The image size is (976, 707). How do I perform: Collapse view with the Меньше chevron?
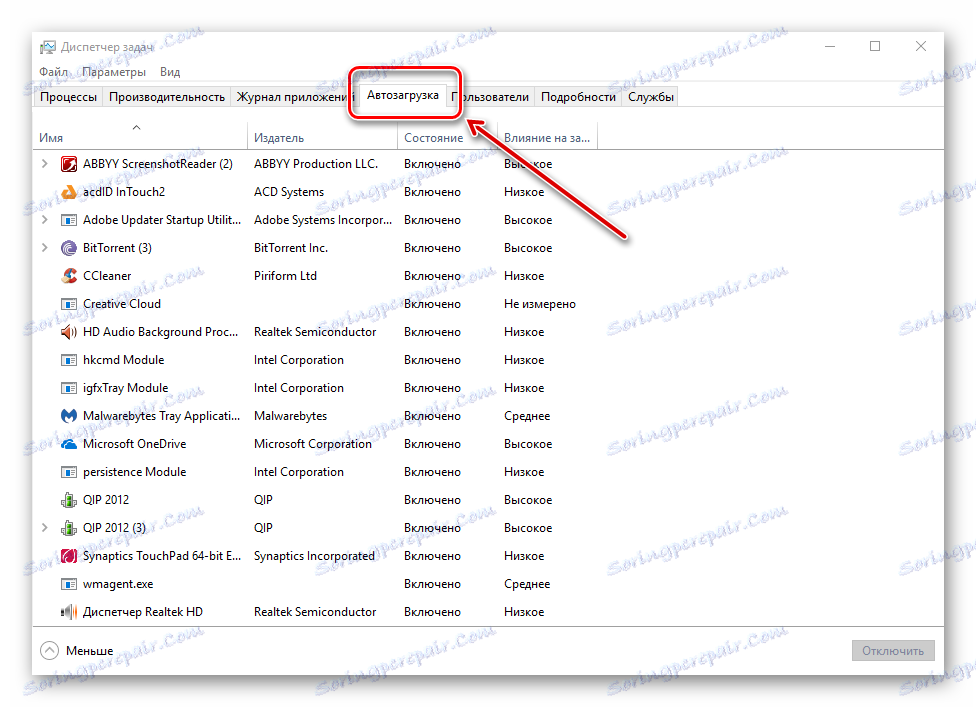[49, 650]
